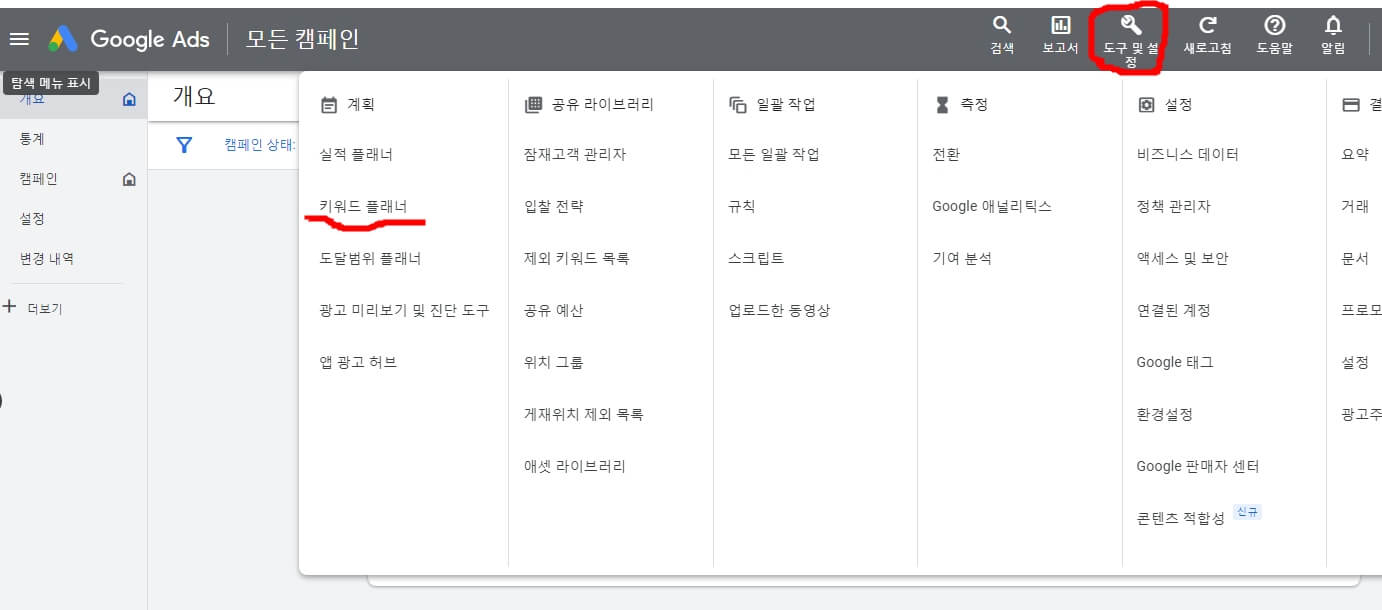
Task: Click the 도구 및 설정 wrench icon
Action: (x=1131, y=26)
